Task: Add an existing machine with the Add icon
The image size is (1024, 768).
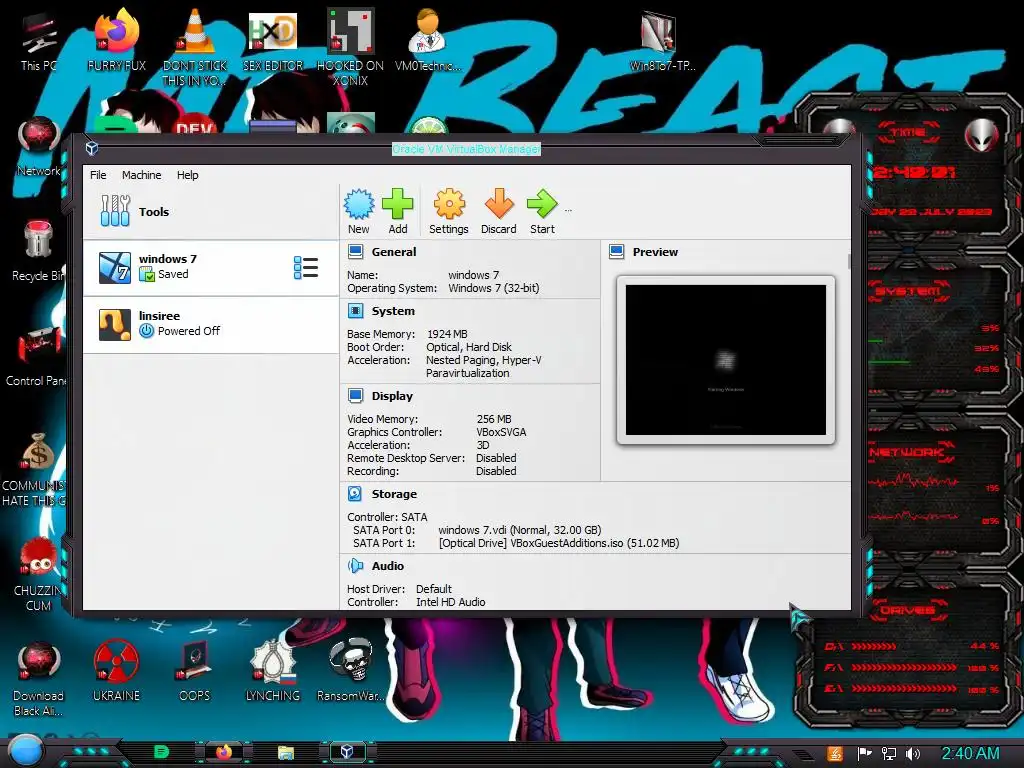Action: click(398, 212)
